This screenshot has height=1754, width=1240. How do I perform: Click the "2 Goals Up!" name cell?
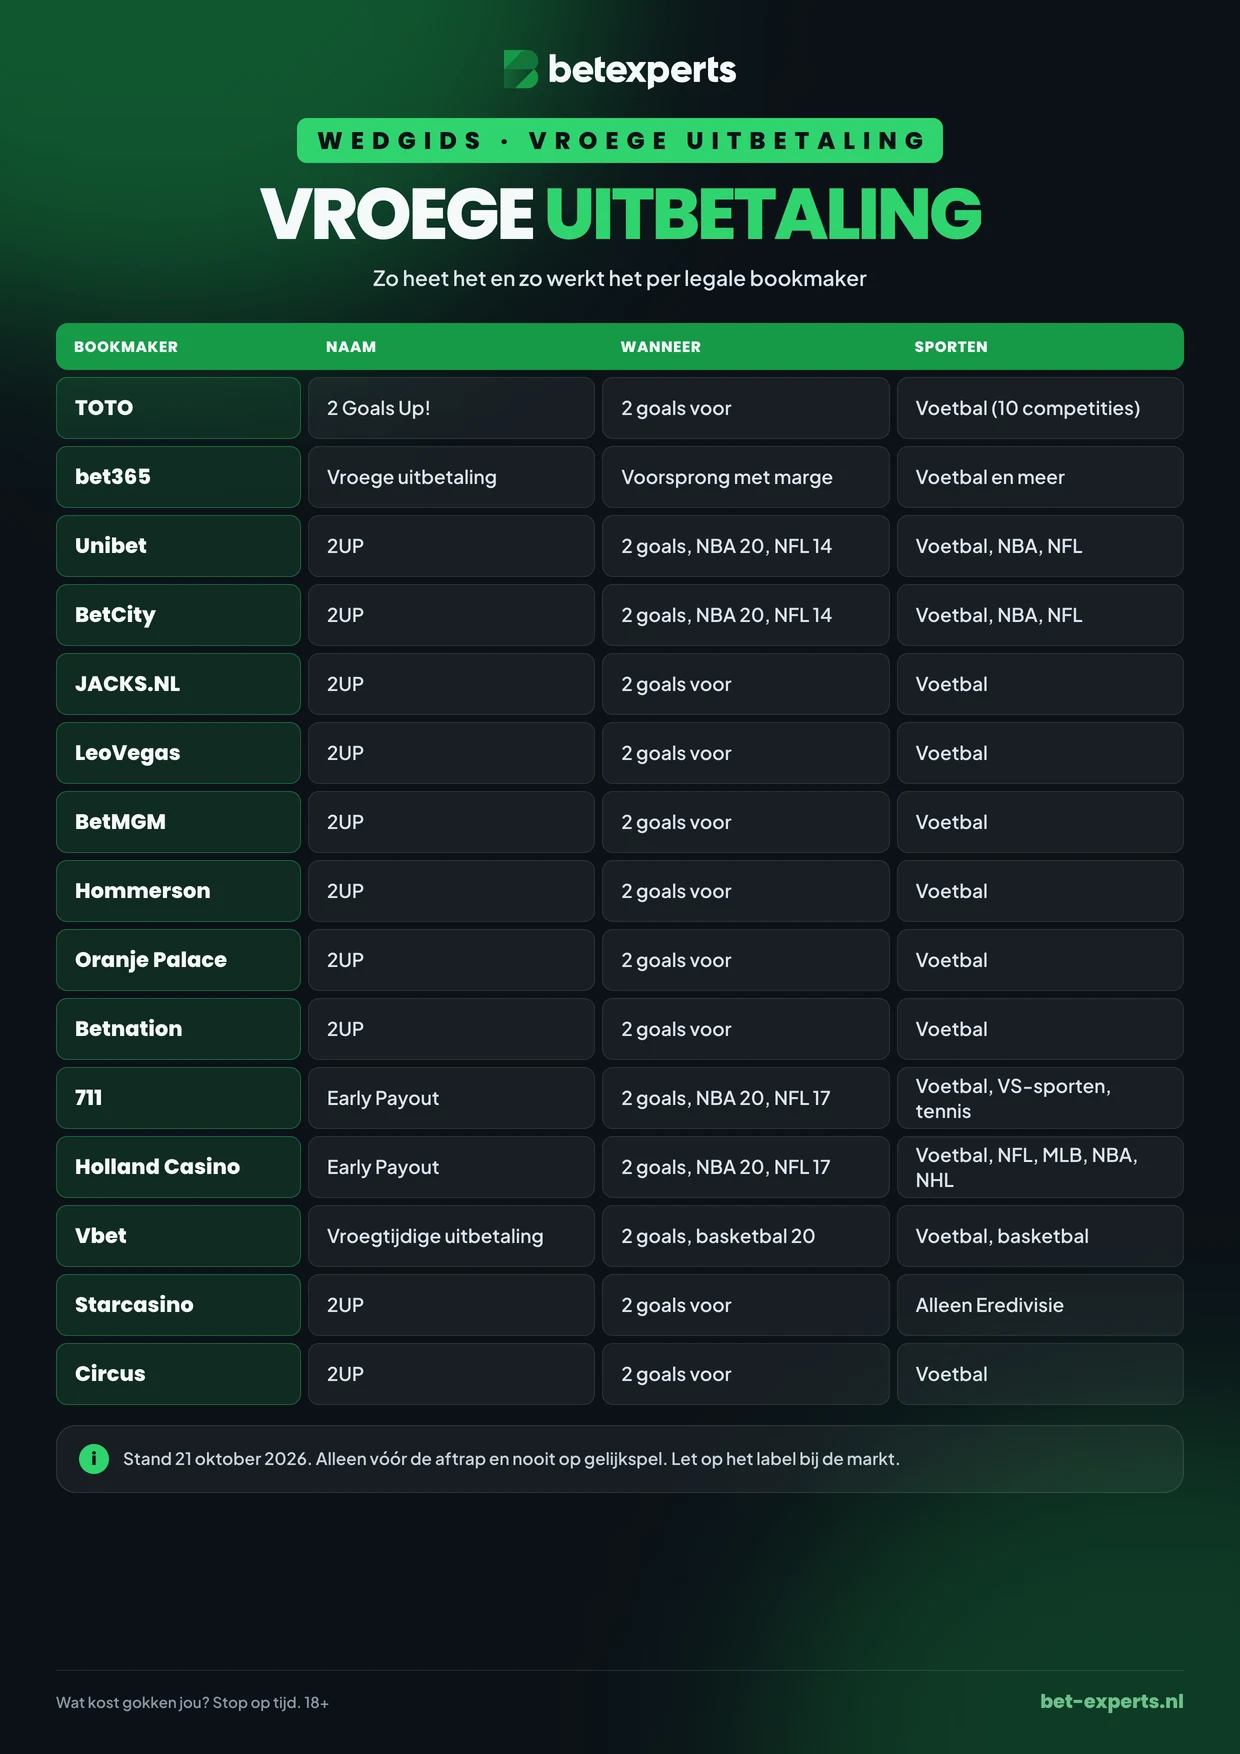451,408
